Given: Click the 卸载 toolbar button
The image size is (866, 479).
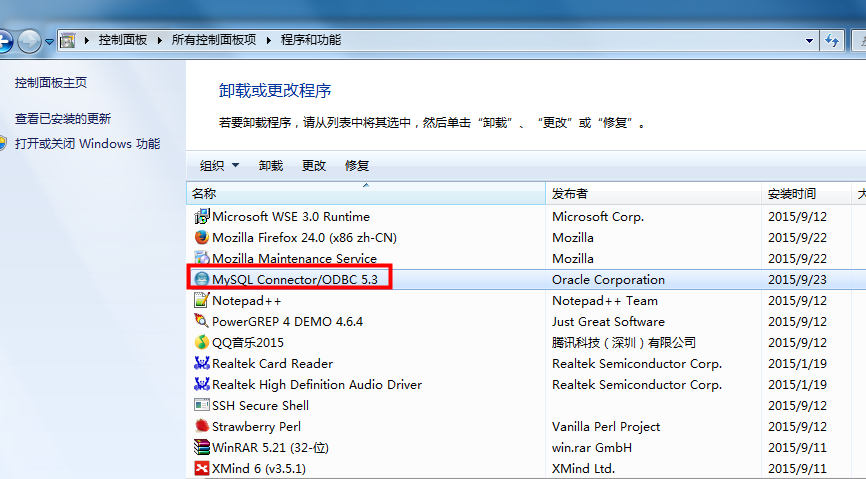Looking at the screenshot, I should [x=271, y=165].
